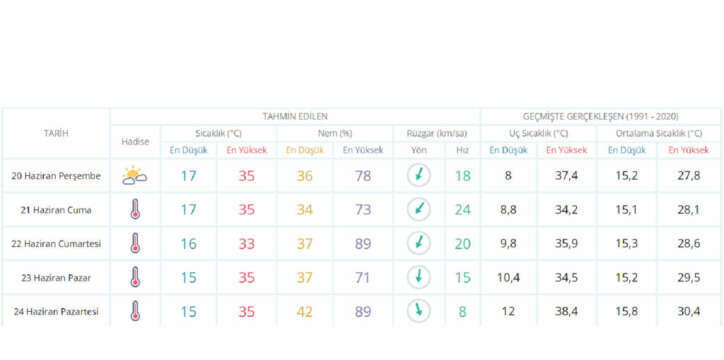Screen dimensions: 724x360
Task: Click En Düşük subheader under Sıcaklık
Action: 188,150
